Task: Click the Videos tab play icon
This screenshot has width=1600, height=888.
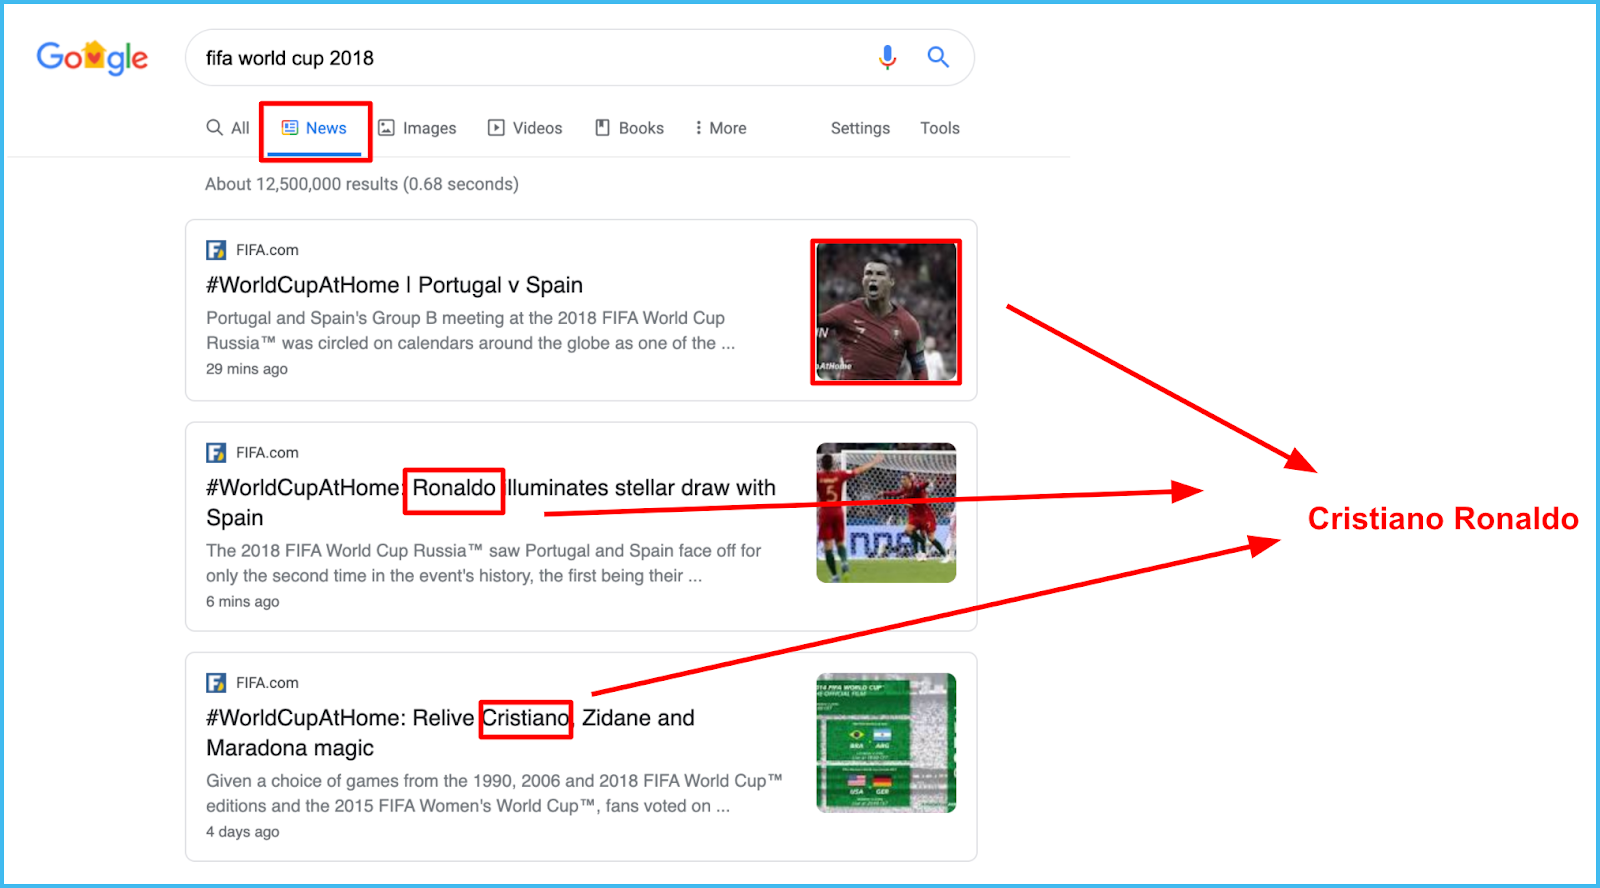Action: click(496, 128)
